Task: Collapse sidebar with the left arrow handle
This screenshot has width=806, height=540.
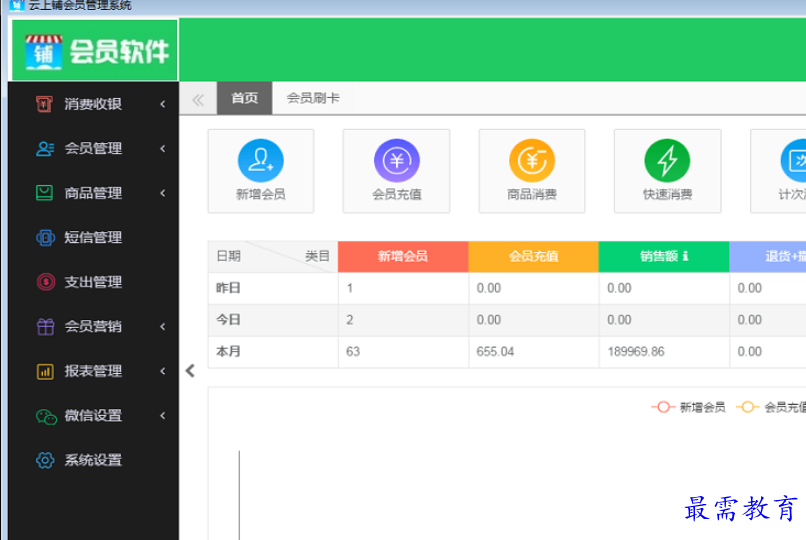Action: coord(190,370)
